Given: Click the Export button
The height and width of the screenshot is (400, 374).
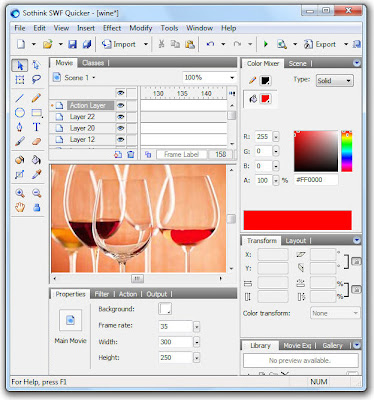Looking at the screenshot, I should 321,44.
